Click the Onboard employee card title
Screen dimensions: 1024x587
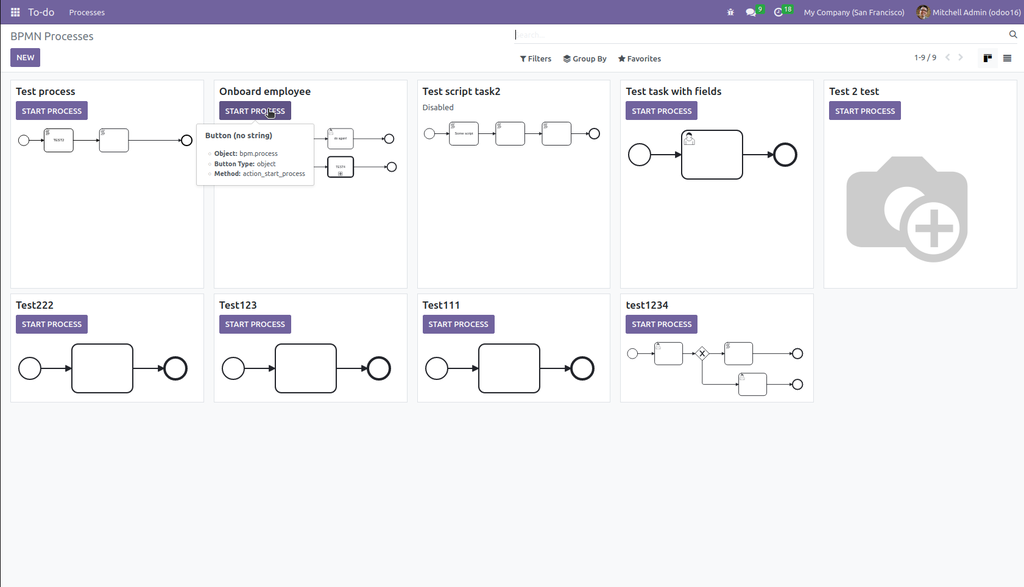pos(265,91)
